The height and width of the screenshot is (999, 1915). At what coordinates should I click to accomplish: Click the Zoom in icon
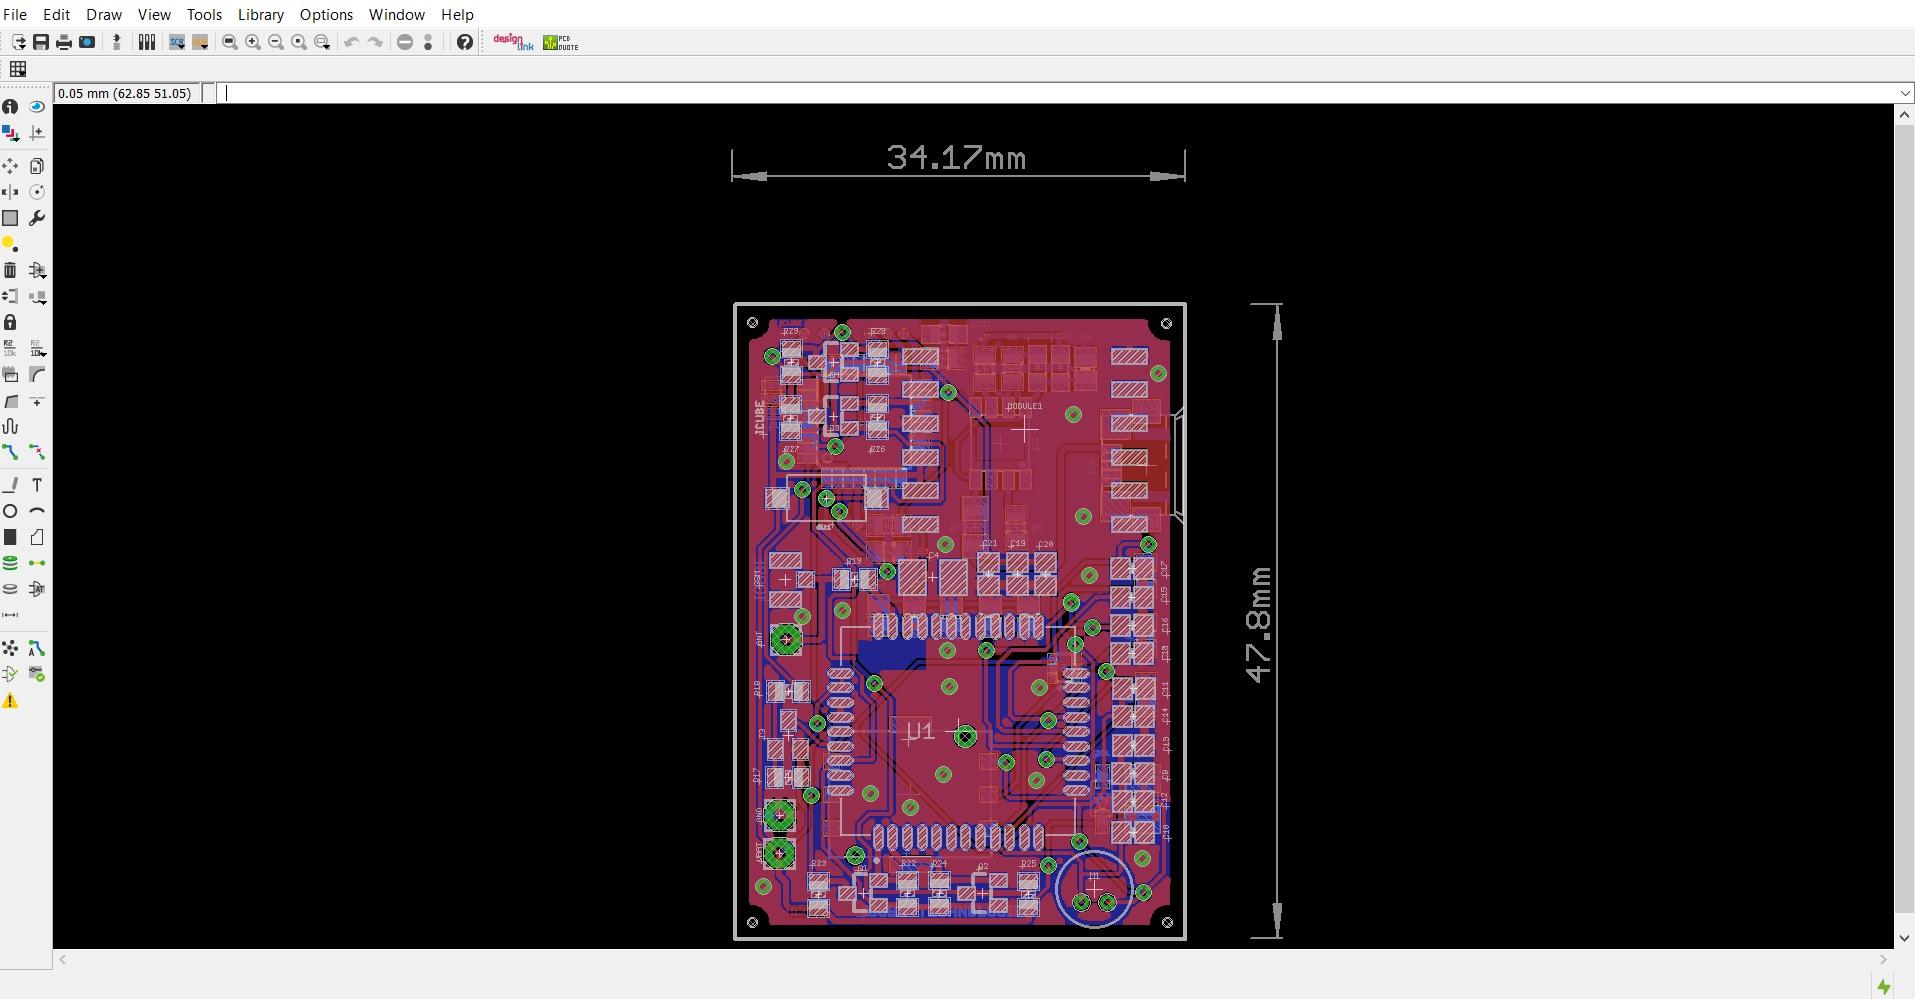252,42
